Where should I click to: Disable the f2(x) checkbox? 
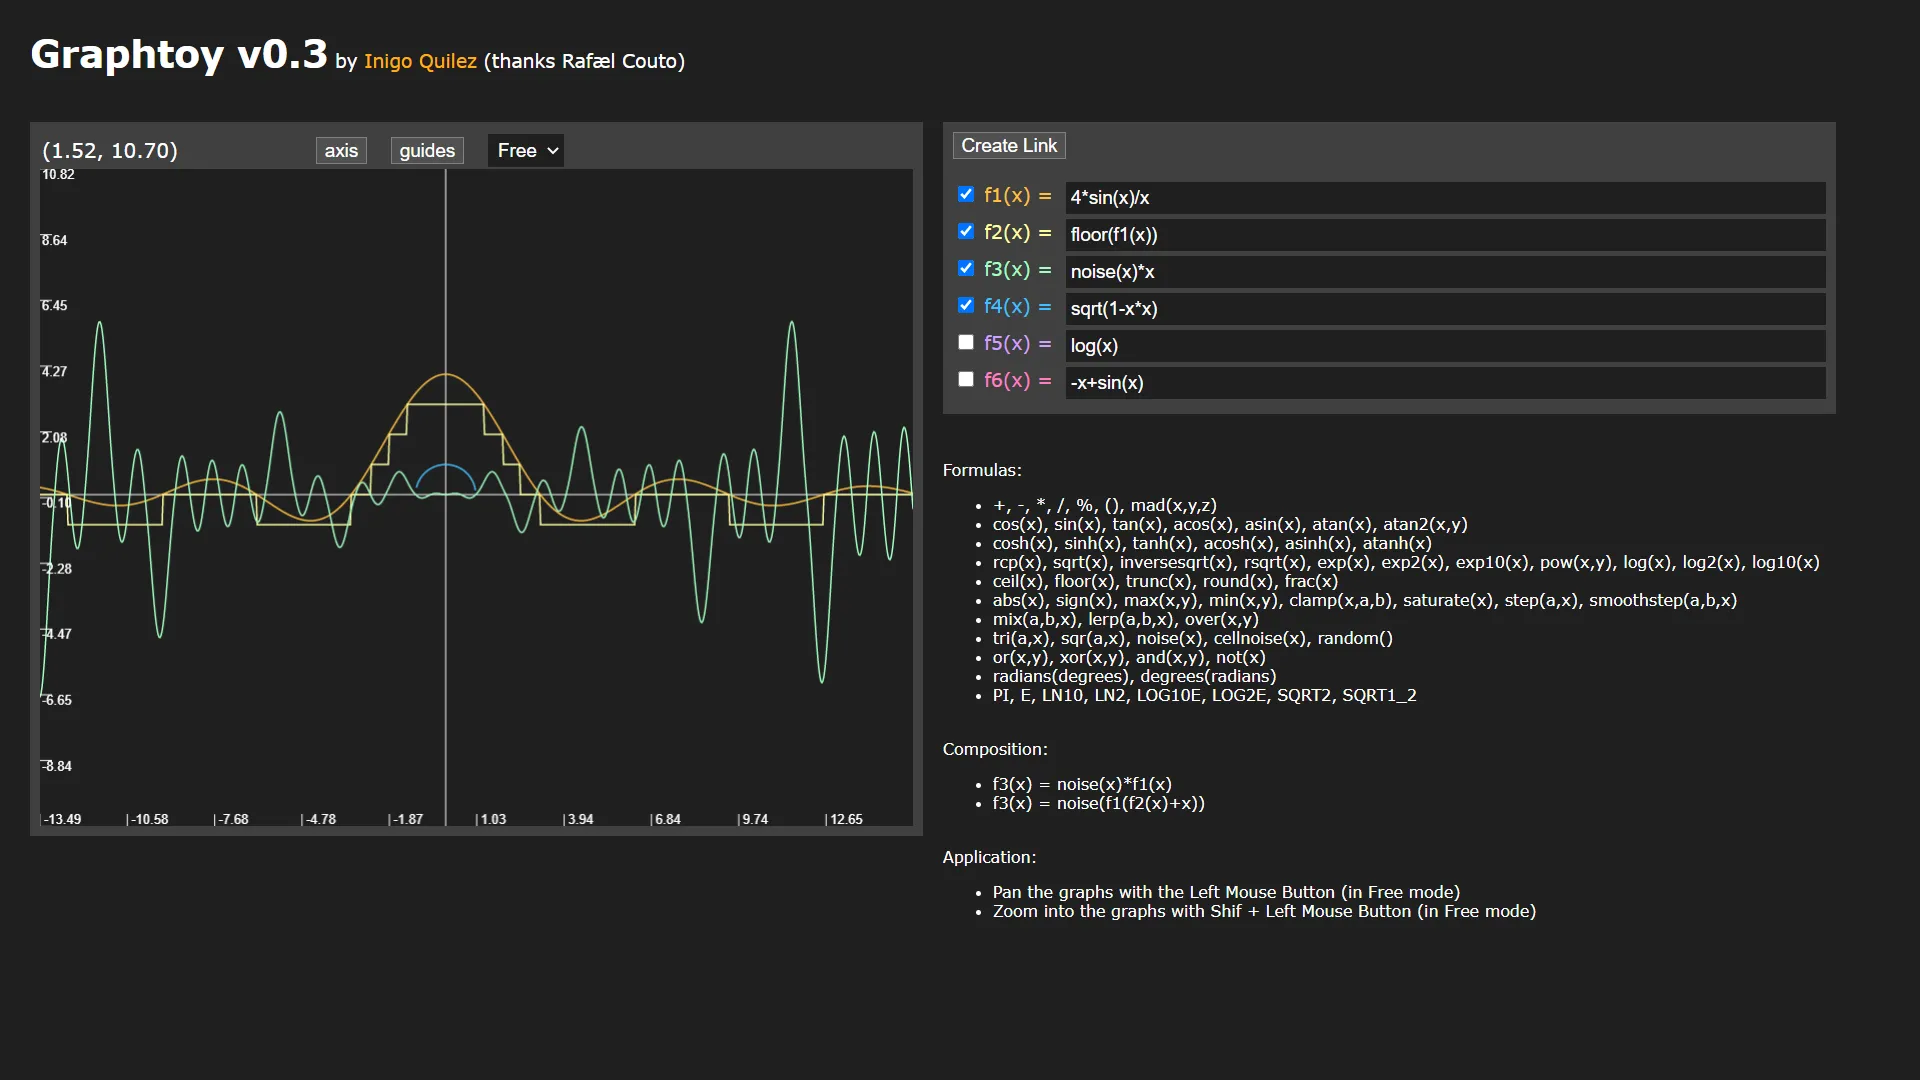pyautogui.click(x=966, y=232)
